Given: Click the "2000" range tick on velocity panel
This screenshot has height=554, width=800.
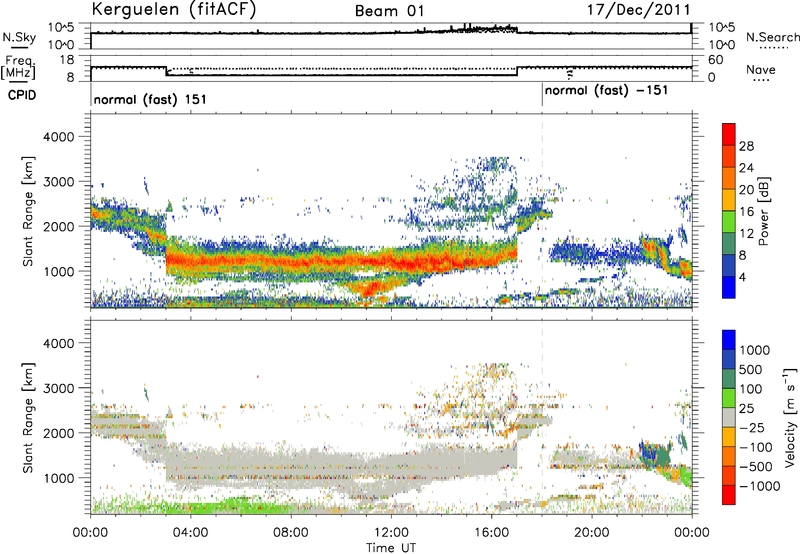Looking at the screenshot, I should coord(58,433).
